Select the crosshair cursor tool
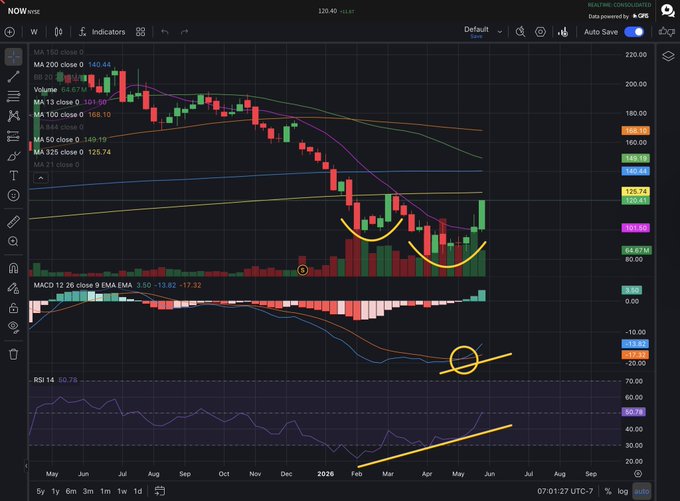Viewport: 680px width, 501px height. coord(13,57)
